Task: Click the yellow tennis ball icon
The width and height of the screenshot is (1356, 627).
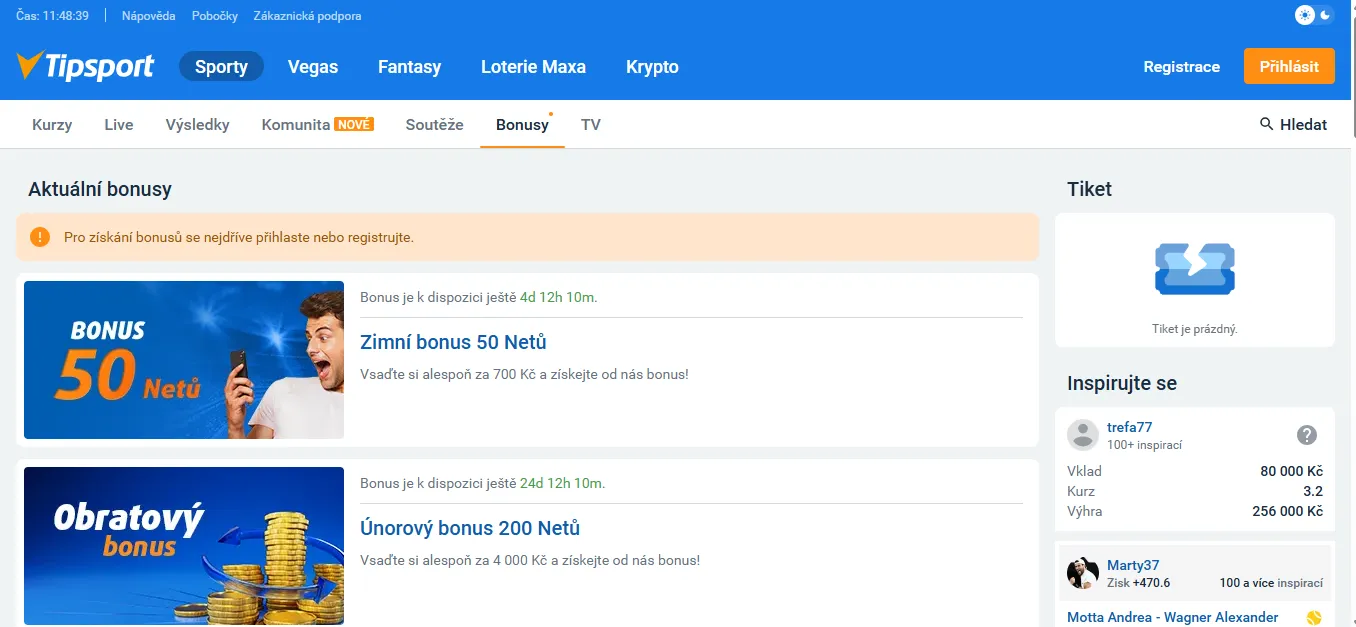Action: point(1314,617)
